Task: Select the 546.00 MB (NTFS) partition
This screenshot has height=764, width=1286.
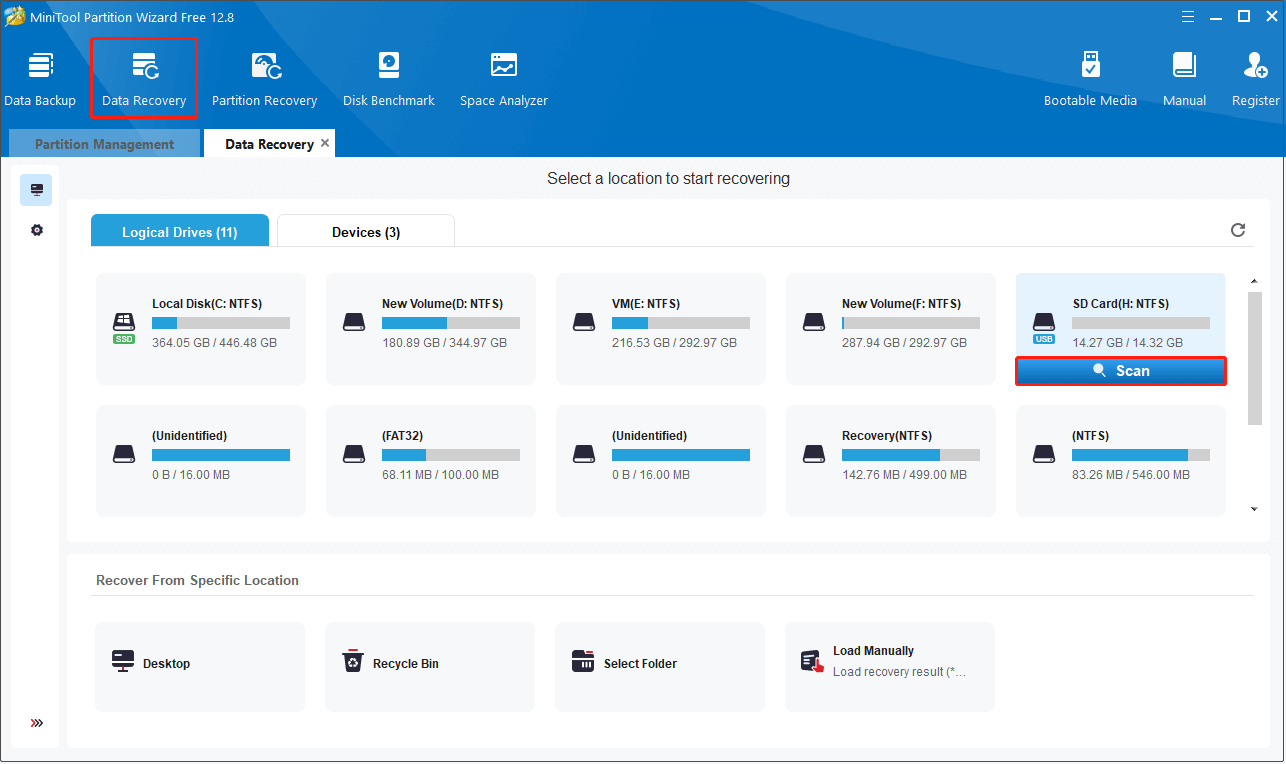Action: point(1121,461)
